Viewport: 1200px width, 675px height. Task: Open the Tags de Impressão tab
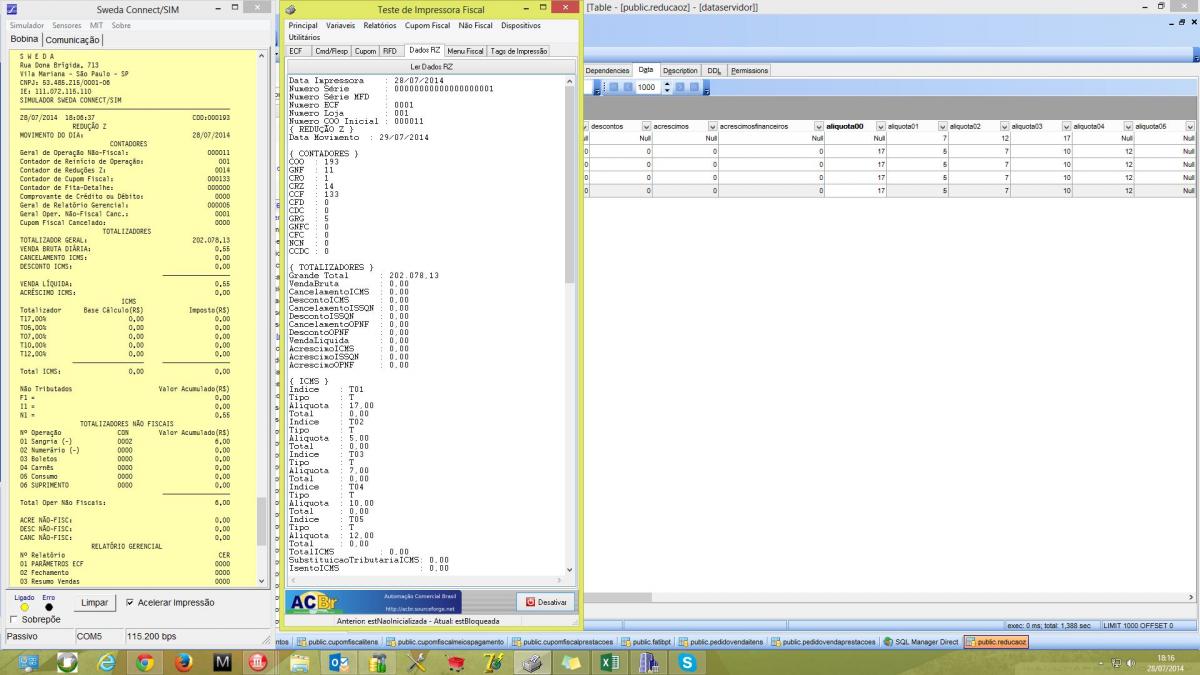(519, 50)
